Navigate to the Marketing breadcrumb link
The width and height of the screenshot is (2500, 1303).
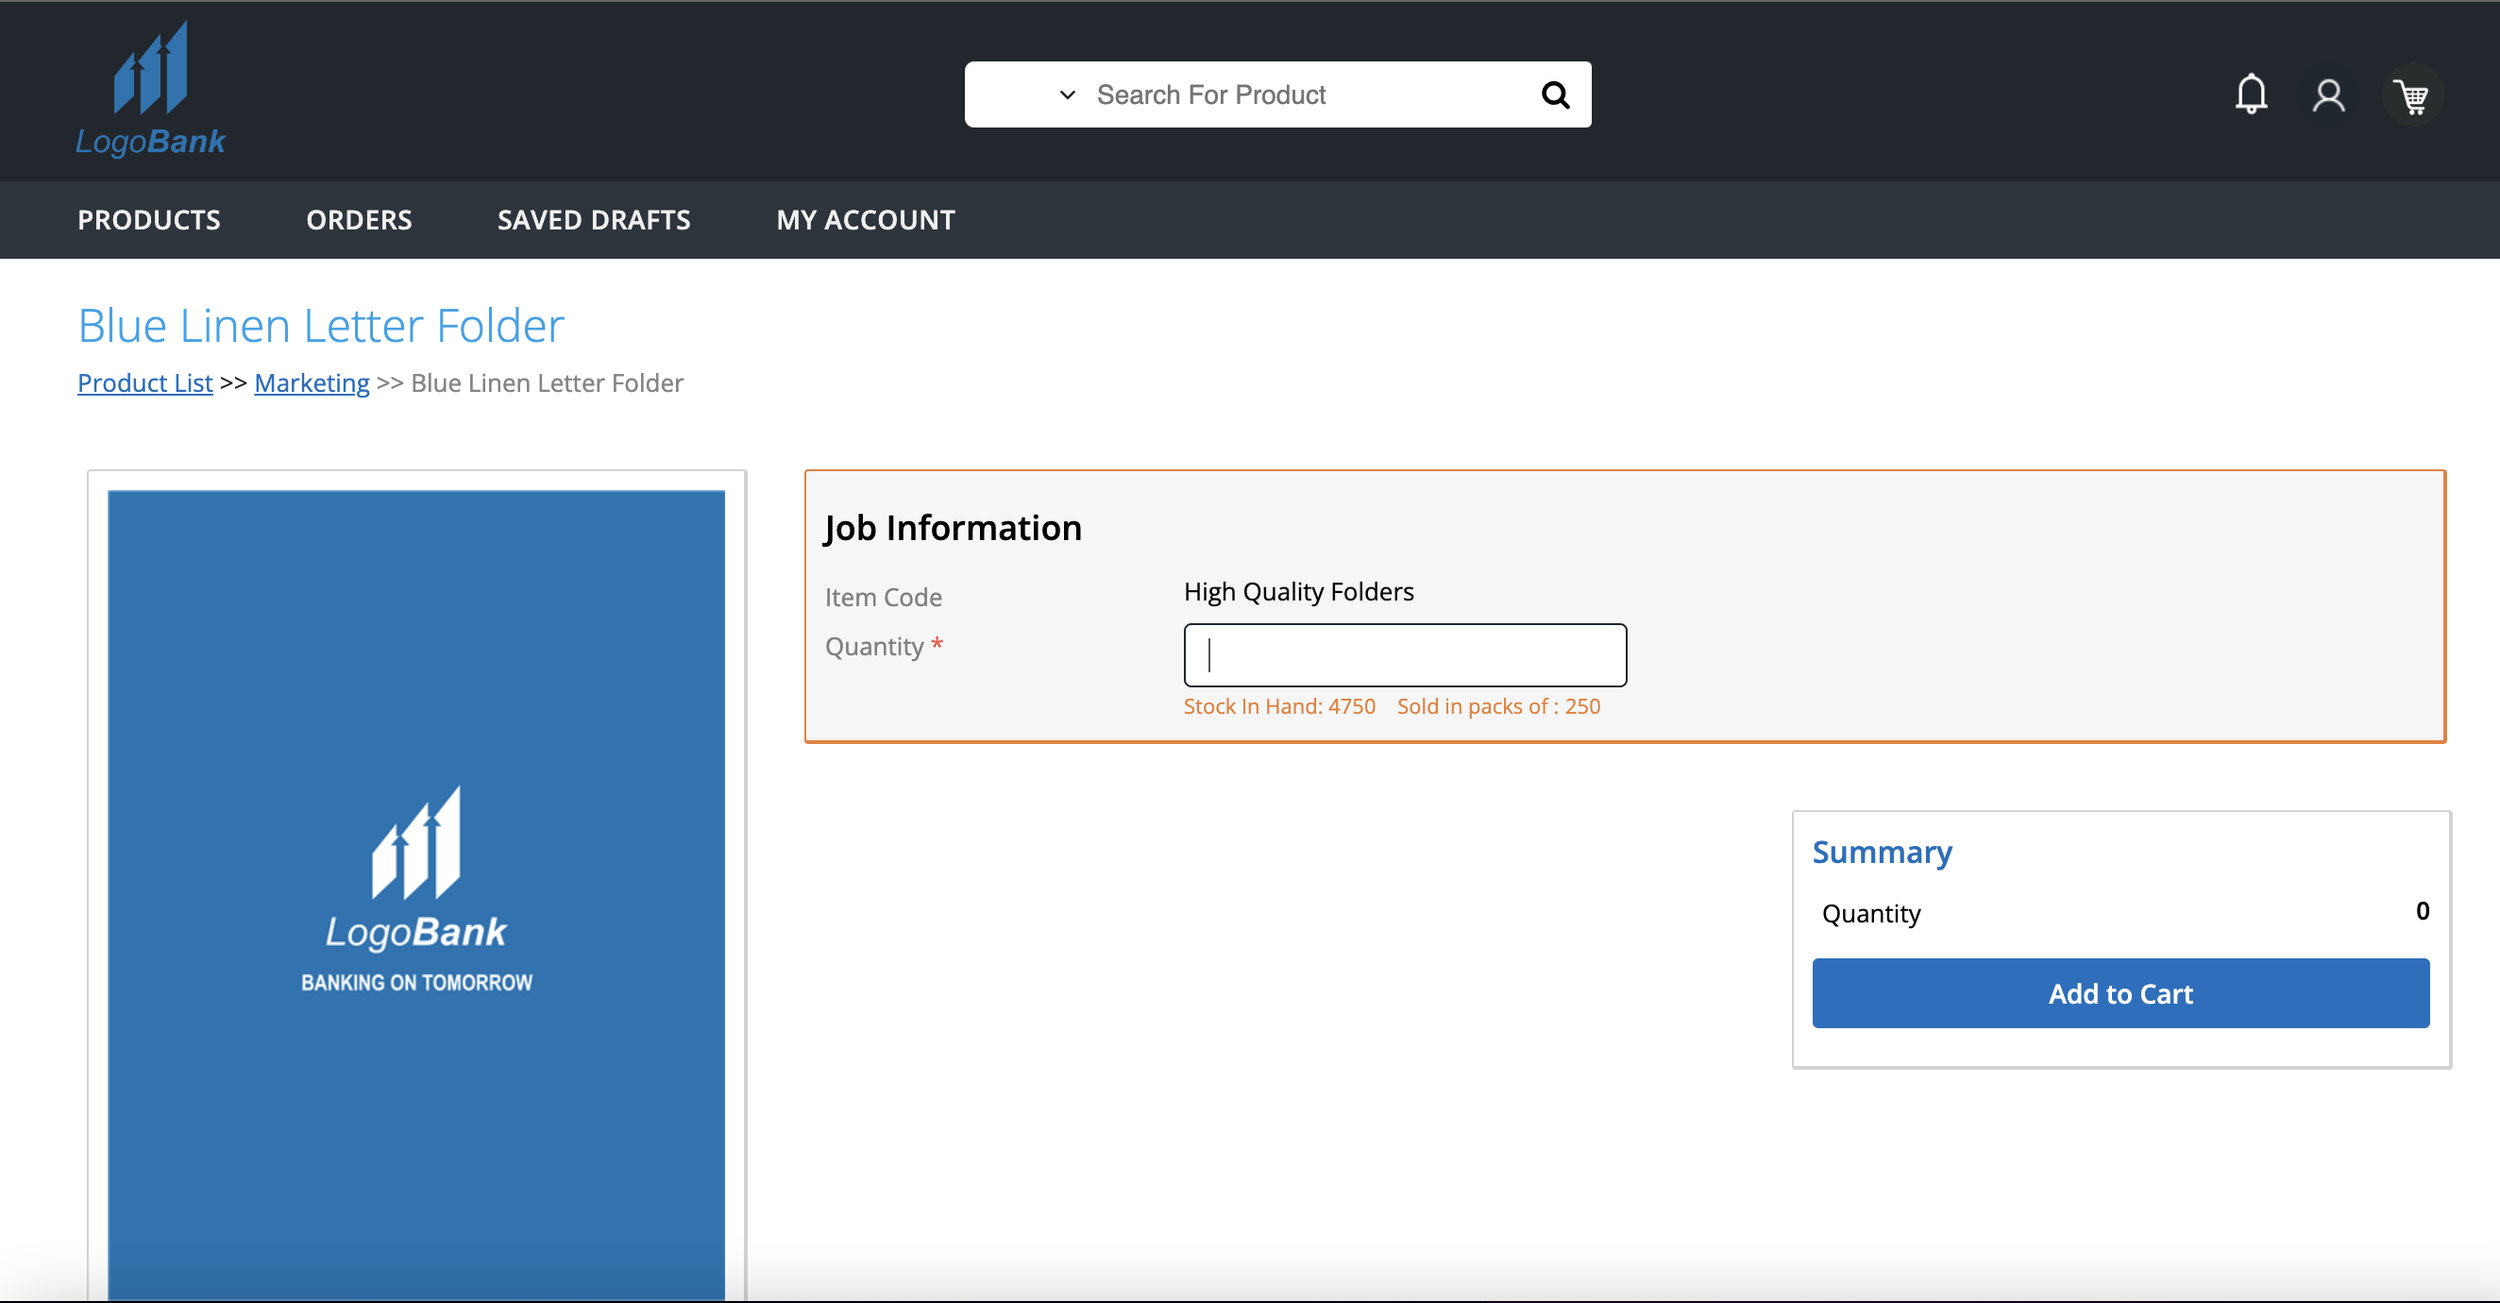coord(312,383)
